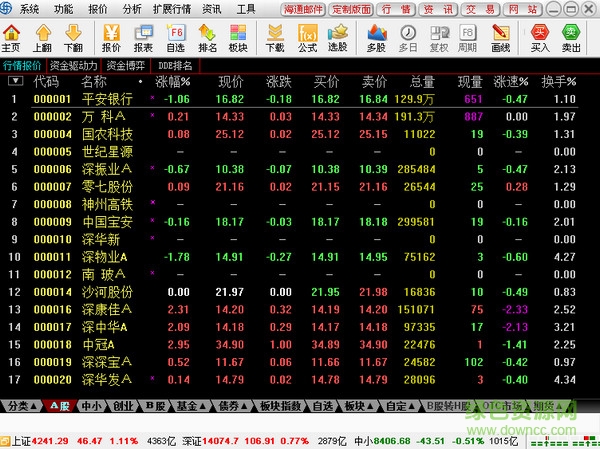600x449 pixels.
Task: Click the 复权 adjustment icon
Action: (439, 38)
